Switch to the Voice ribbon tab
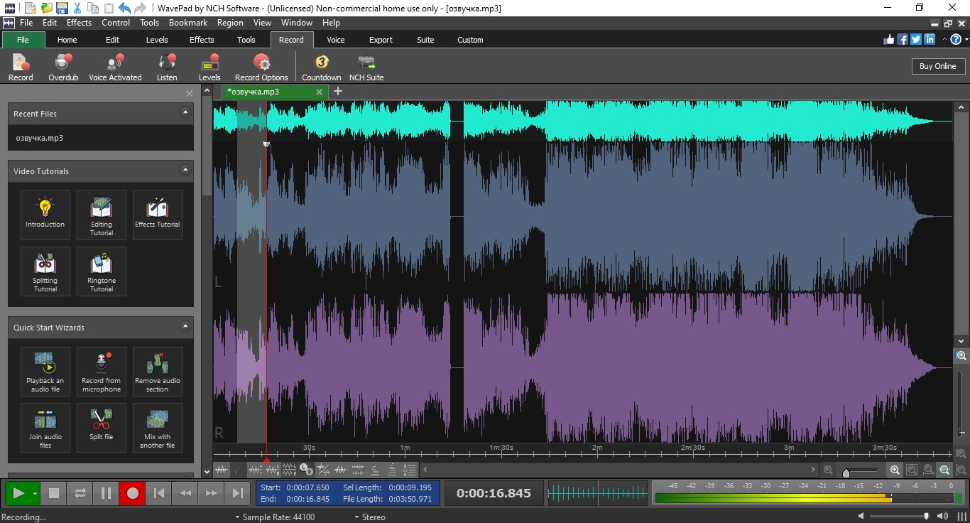The image size is (970, 523). click(335, 40)
